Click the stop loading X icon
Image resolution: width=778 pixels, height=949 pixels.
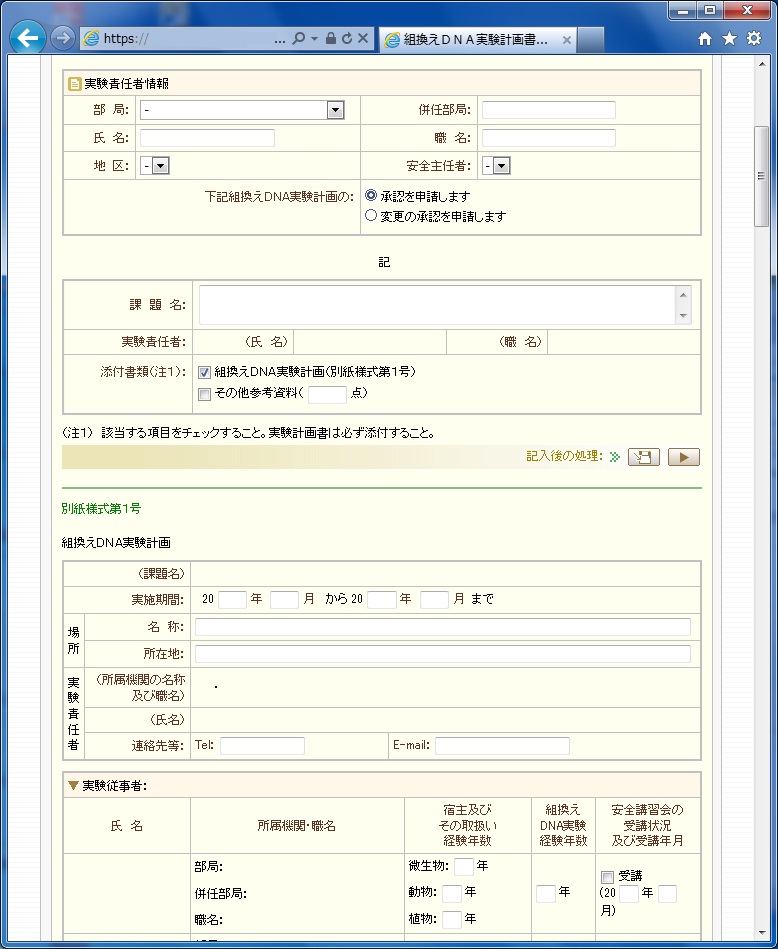[x=363, y=39]
